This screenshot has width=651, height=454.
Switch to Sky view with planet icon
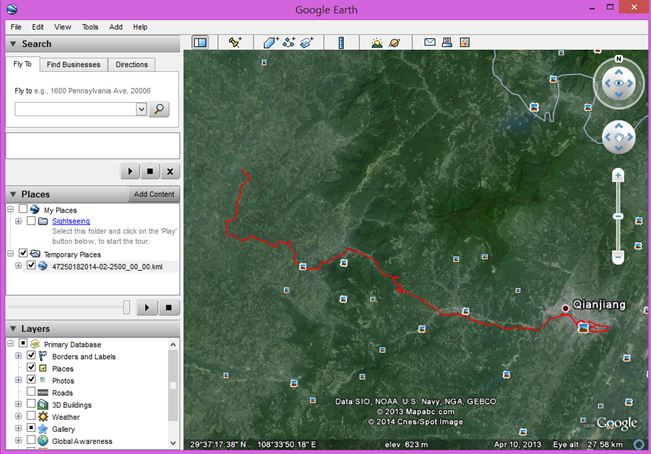point(395,43)
